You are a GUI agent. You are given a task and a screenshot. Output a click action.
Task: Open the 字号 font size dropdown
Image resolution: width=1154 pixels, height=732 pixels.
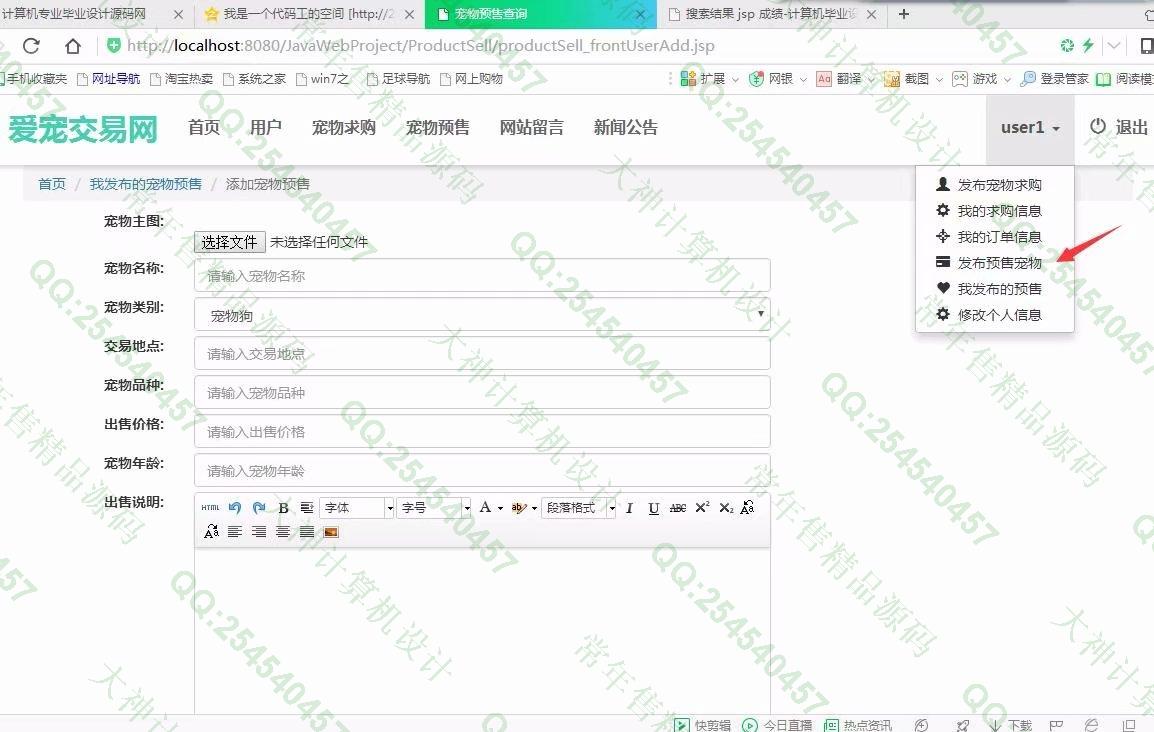click(x=434, y=508)
